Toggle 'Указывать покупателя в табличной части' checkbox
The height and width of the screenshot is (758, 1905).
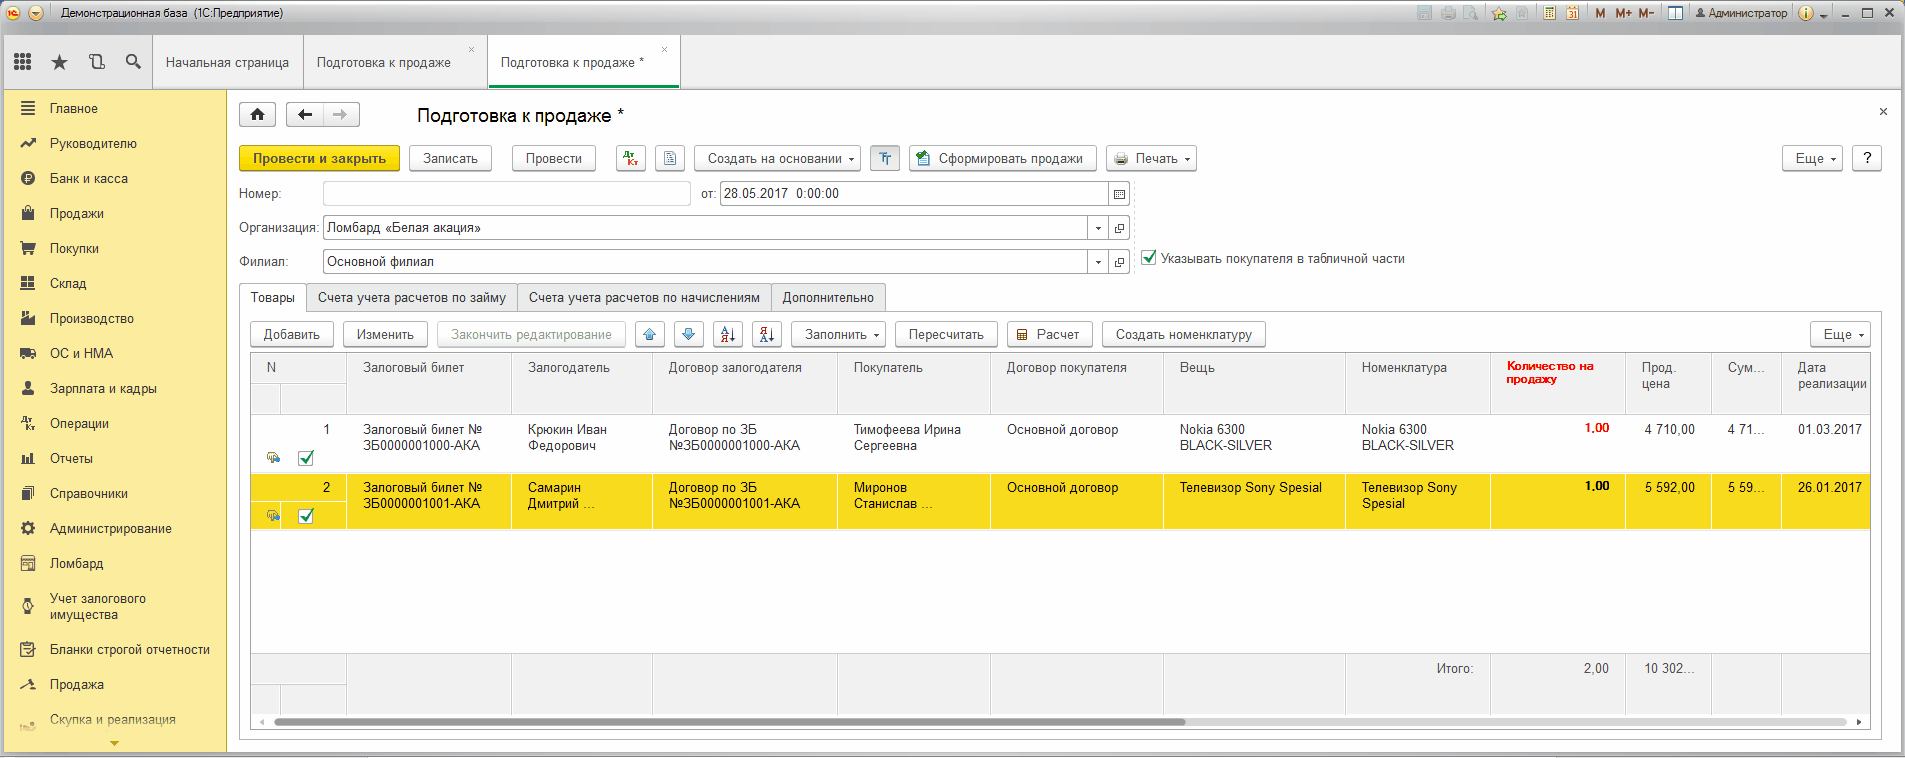(1150, 258)
